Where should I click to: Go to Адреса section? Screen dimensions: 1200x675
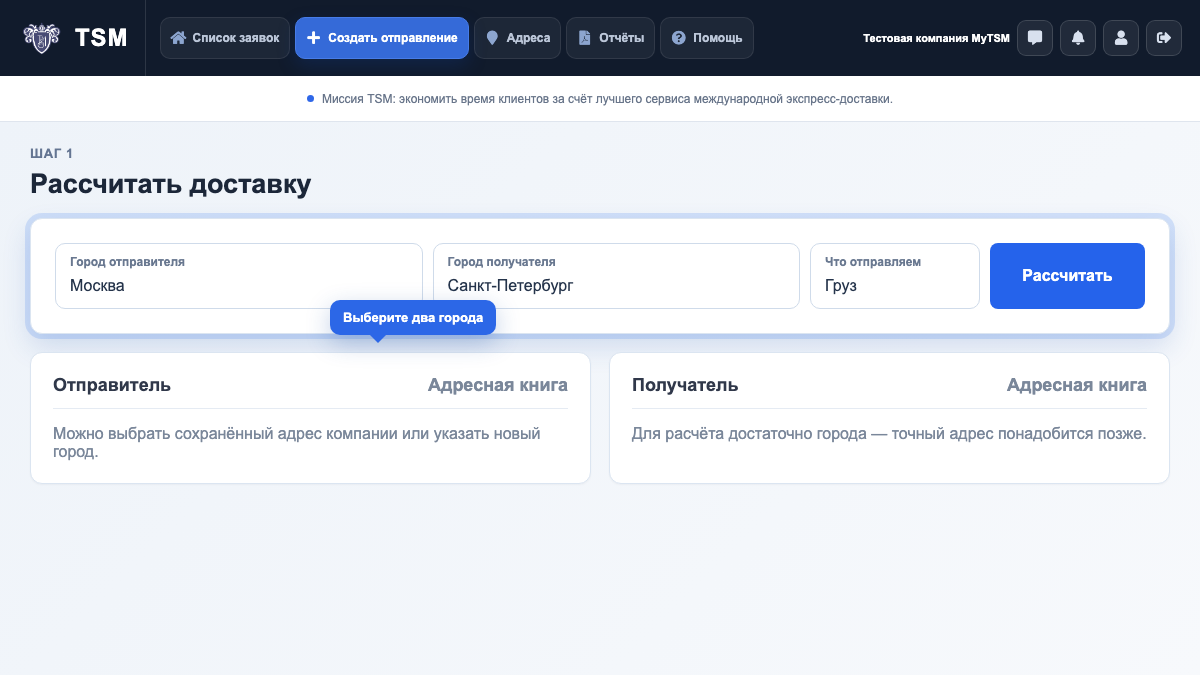coord(518,38)
